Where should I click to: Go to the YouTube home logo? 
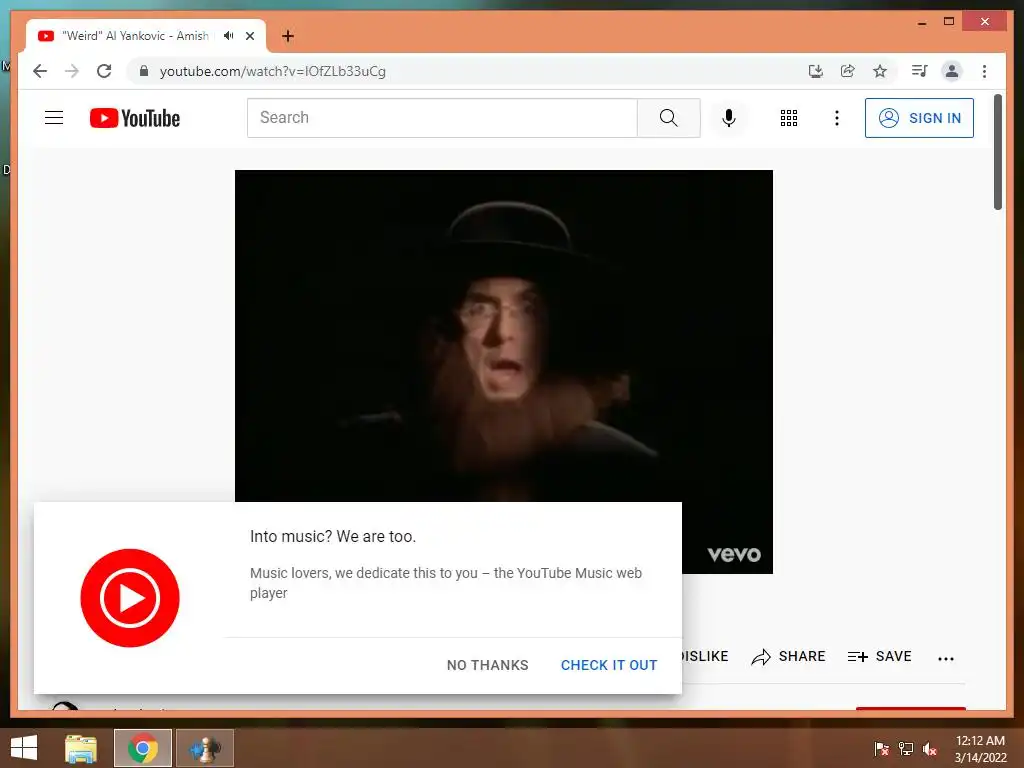coord(135,118)
